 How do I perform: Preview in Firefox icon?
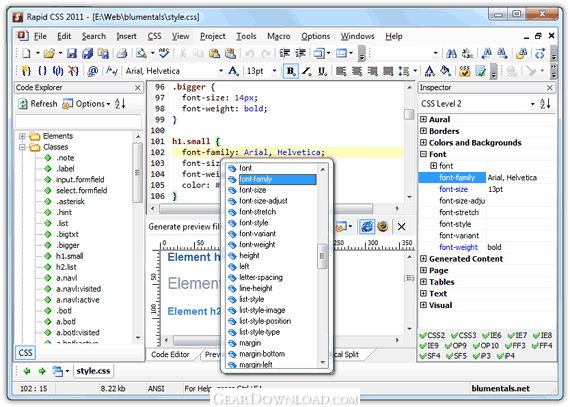[x=383, y=227]
